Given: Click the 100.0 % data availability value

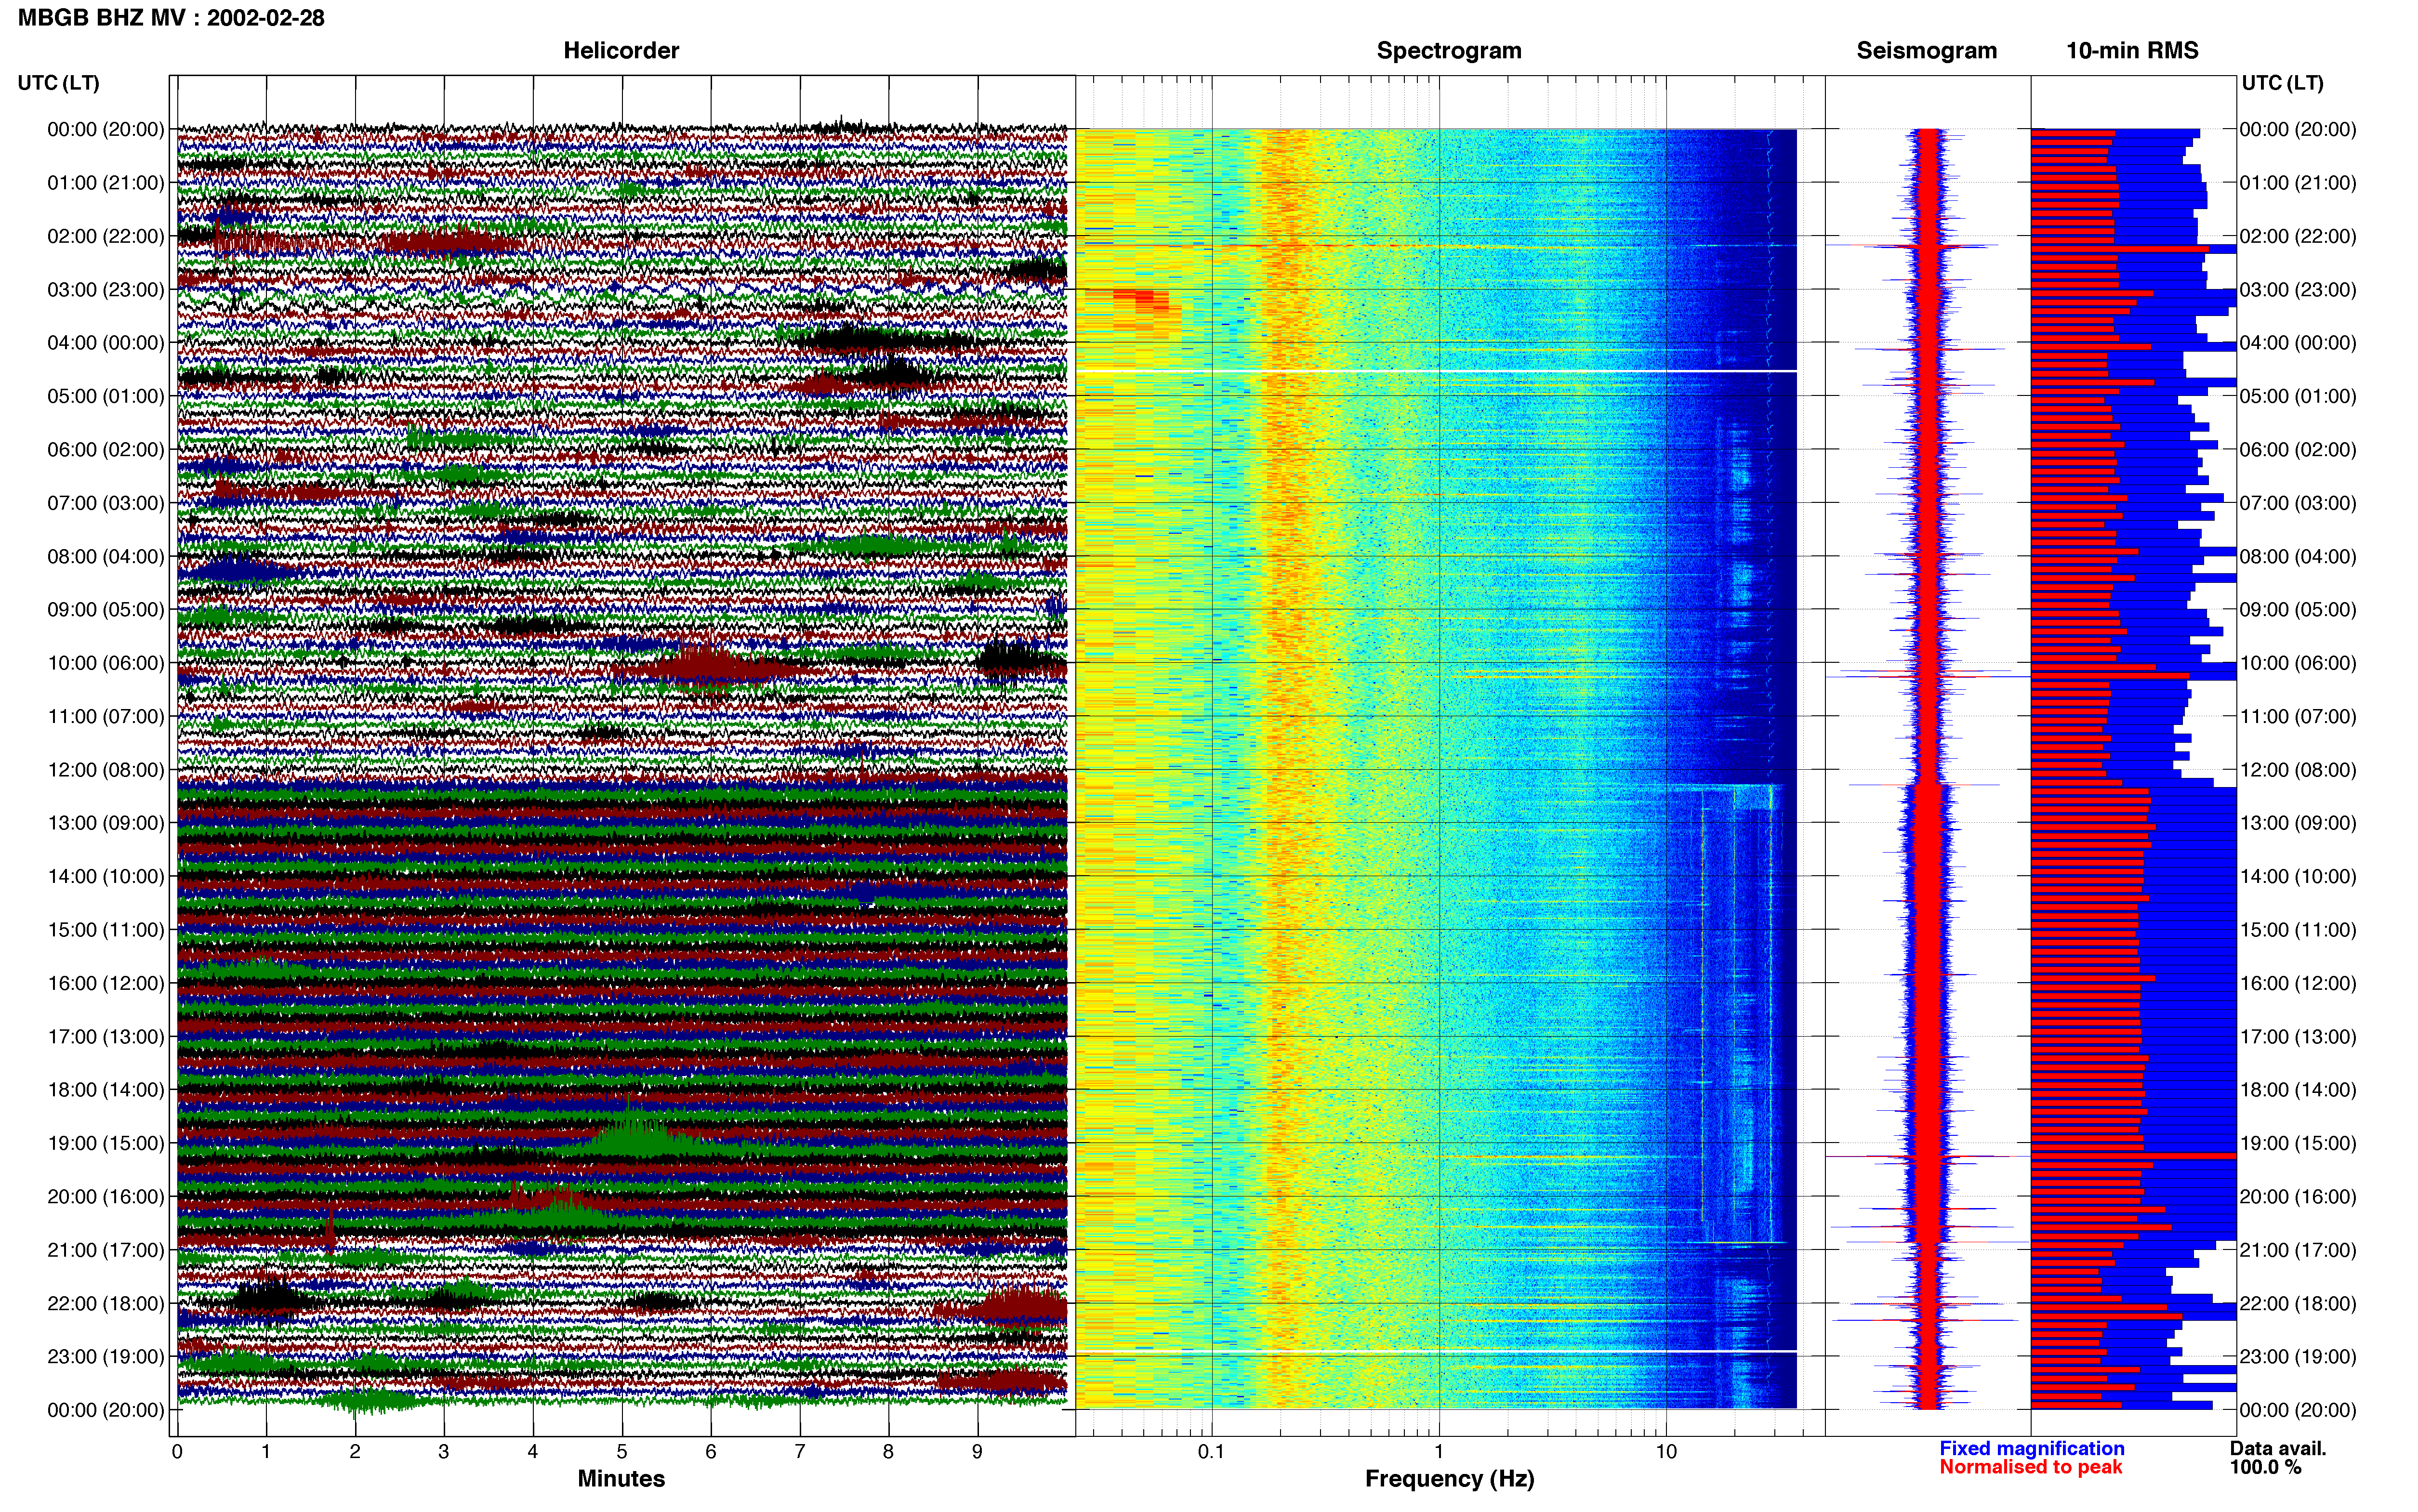Looking at the screenshot, I should (2265, 1468).
